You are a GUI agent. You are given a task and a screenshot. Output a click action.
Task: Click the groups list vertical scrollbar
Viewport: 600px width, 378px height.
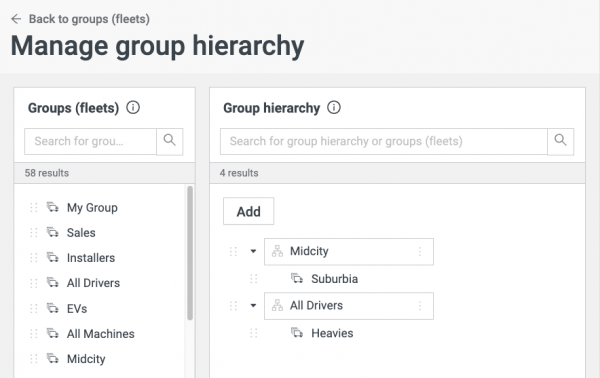coord(190,253)
